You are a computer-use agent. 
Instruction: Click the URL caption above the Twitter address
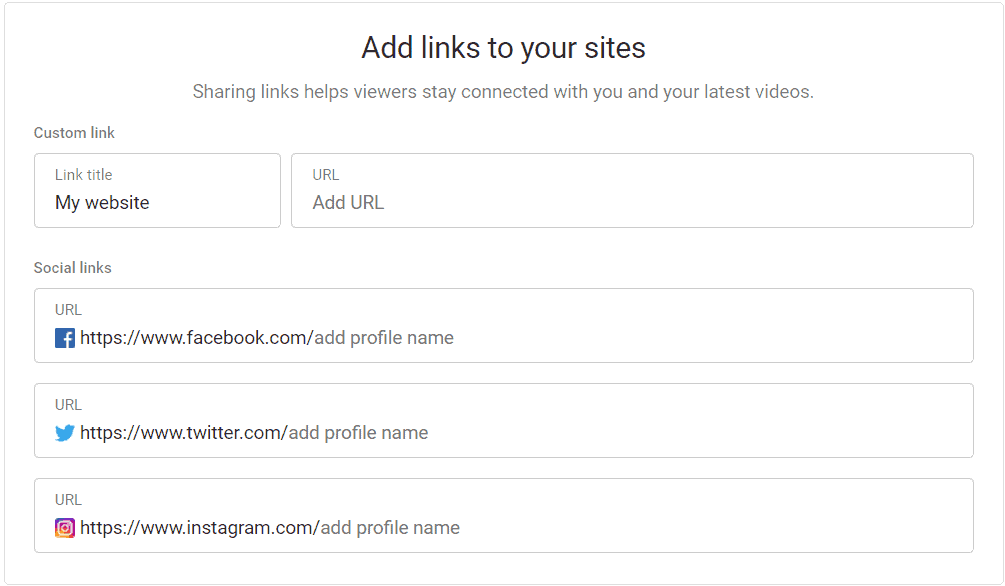coord(68,405)
